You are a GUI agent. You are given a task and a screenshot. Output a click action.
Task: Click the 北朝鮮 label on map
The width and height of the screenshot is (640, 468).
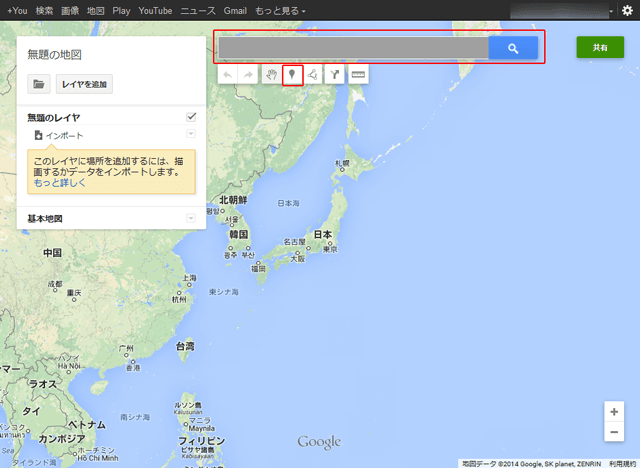(233, 200)
